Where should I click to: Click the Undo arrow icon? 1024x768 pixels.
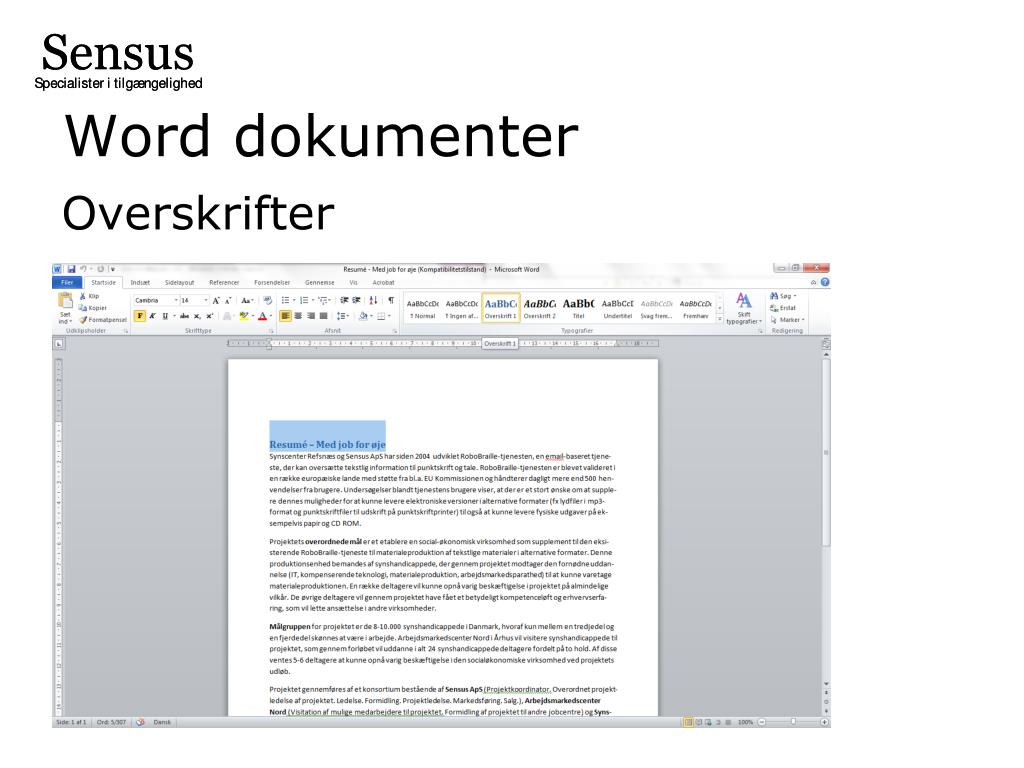click(x=84, y=269)
